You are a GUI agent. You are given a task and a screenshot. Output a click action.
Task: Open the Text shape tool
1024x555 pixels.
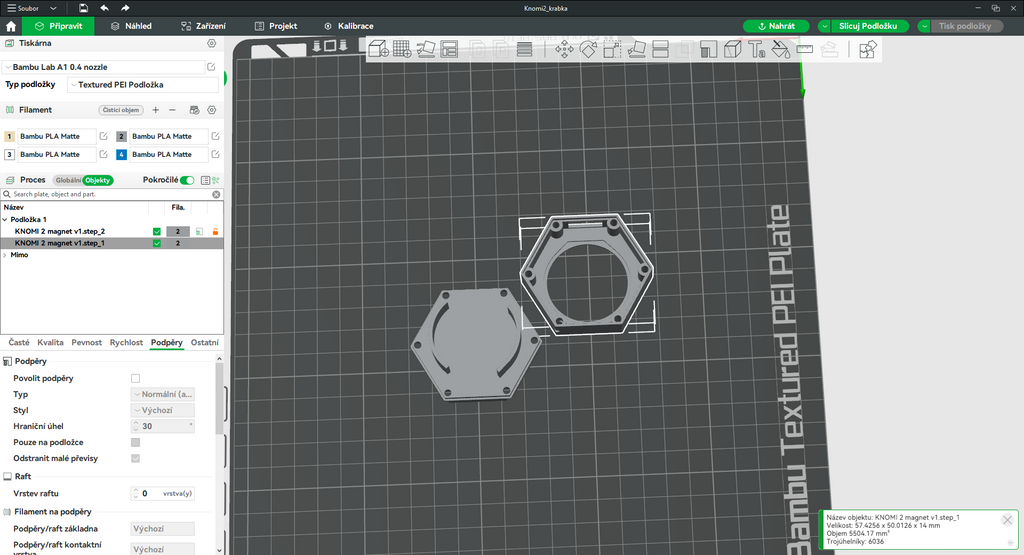[x=756, y=50]
